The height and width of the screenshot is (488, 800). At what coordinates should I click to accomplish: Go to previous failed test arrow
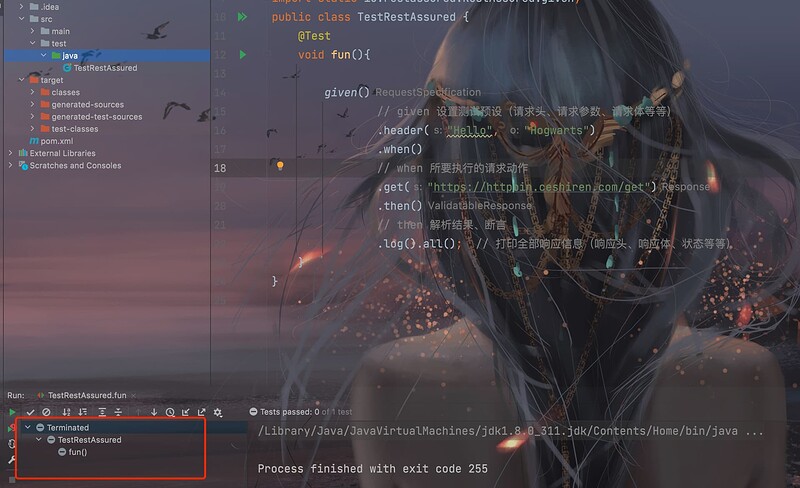point(138,412)
